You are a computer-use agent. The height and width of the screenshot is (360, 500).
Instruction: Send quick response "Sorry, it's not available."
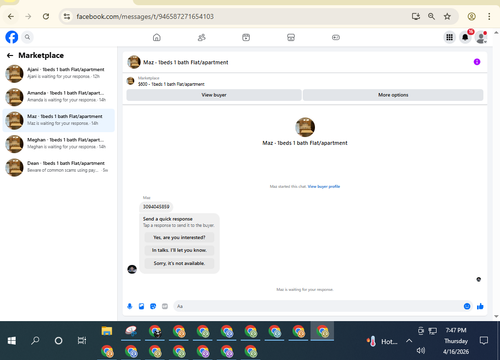click(179, 263)
